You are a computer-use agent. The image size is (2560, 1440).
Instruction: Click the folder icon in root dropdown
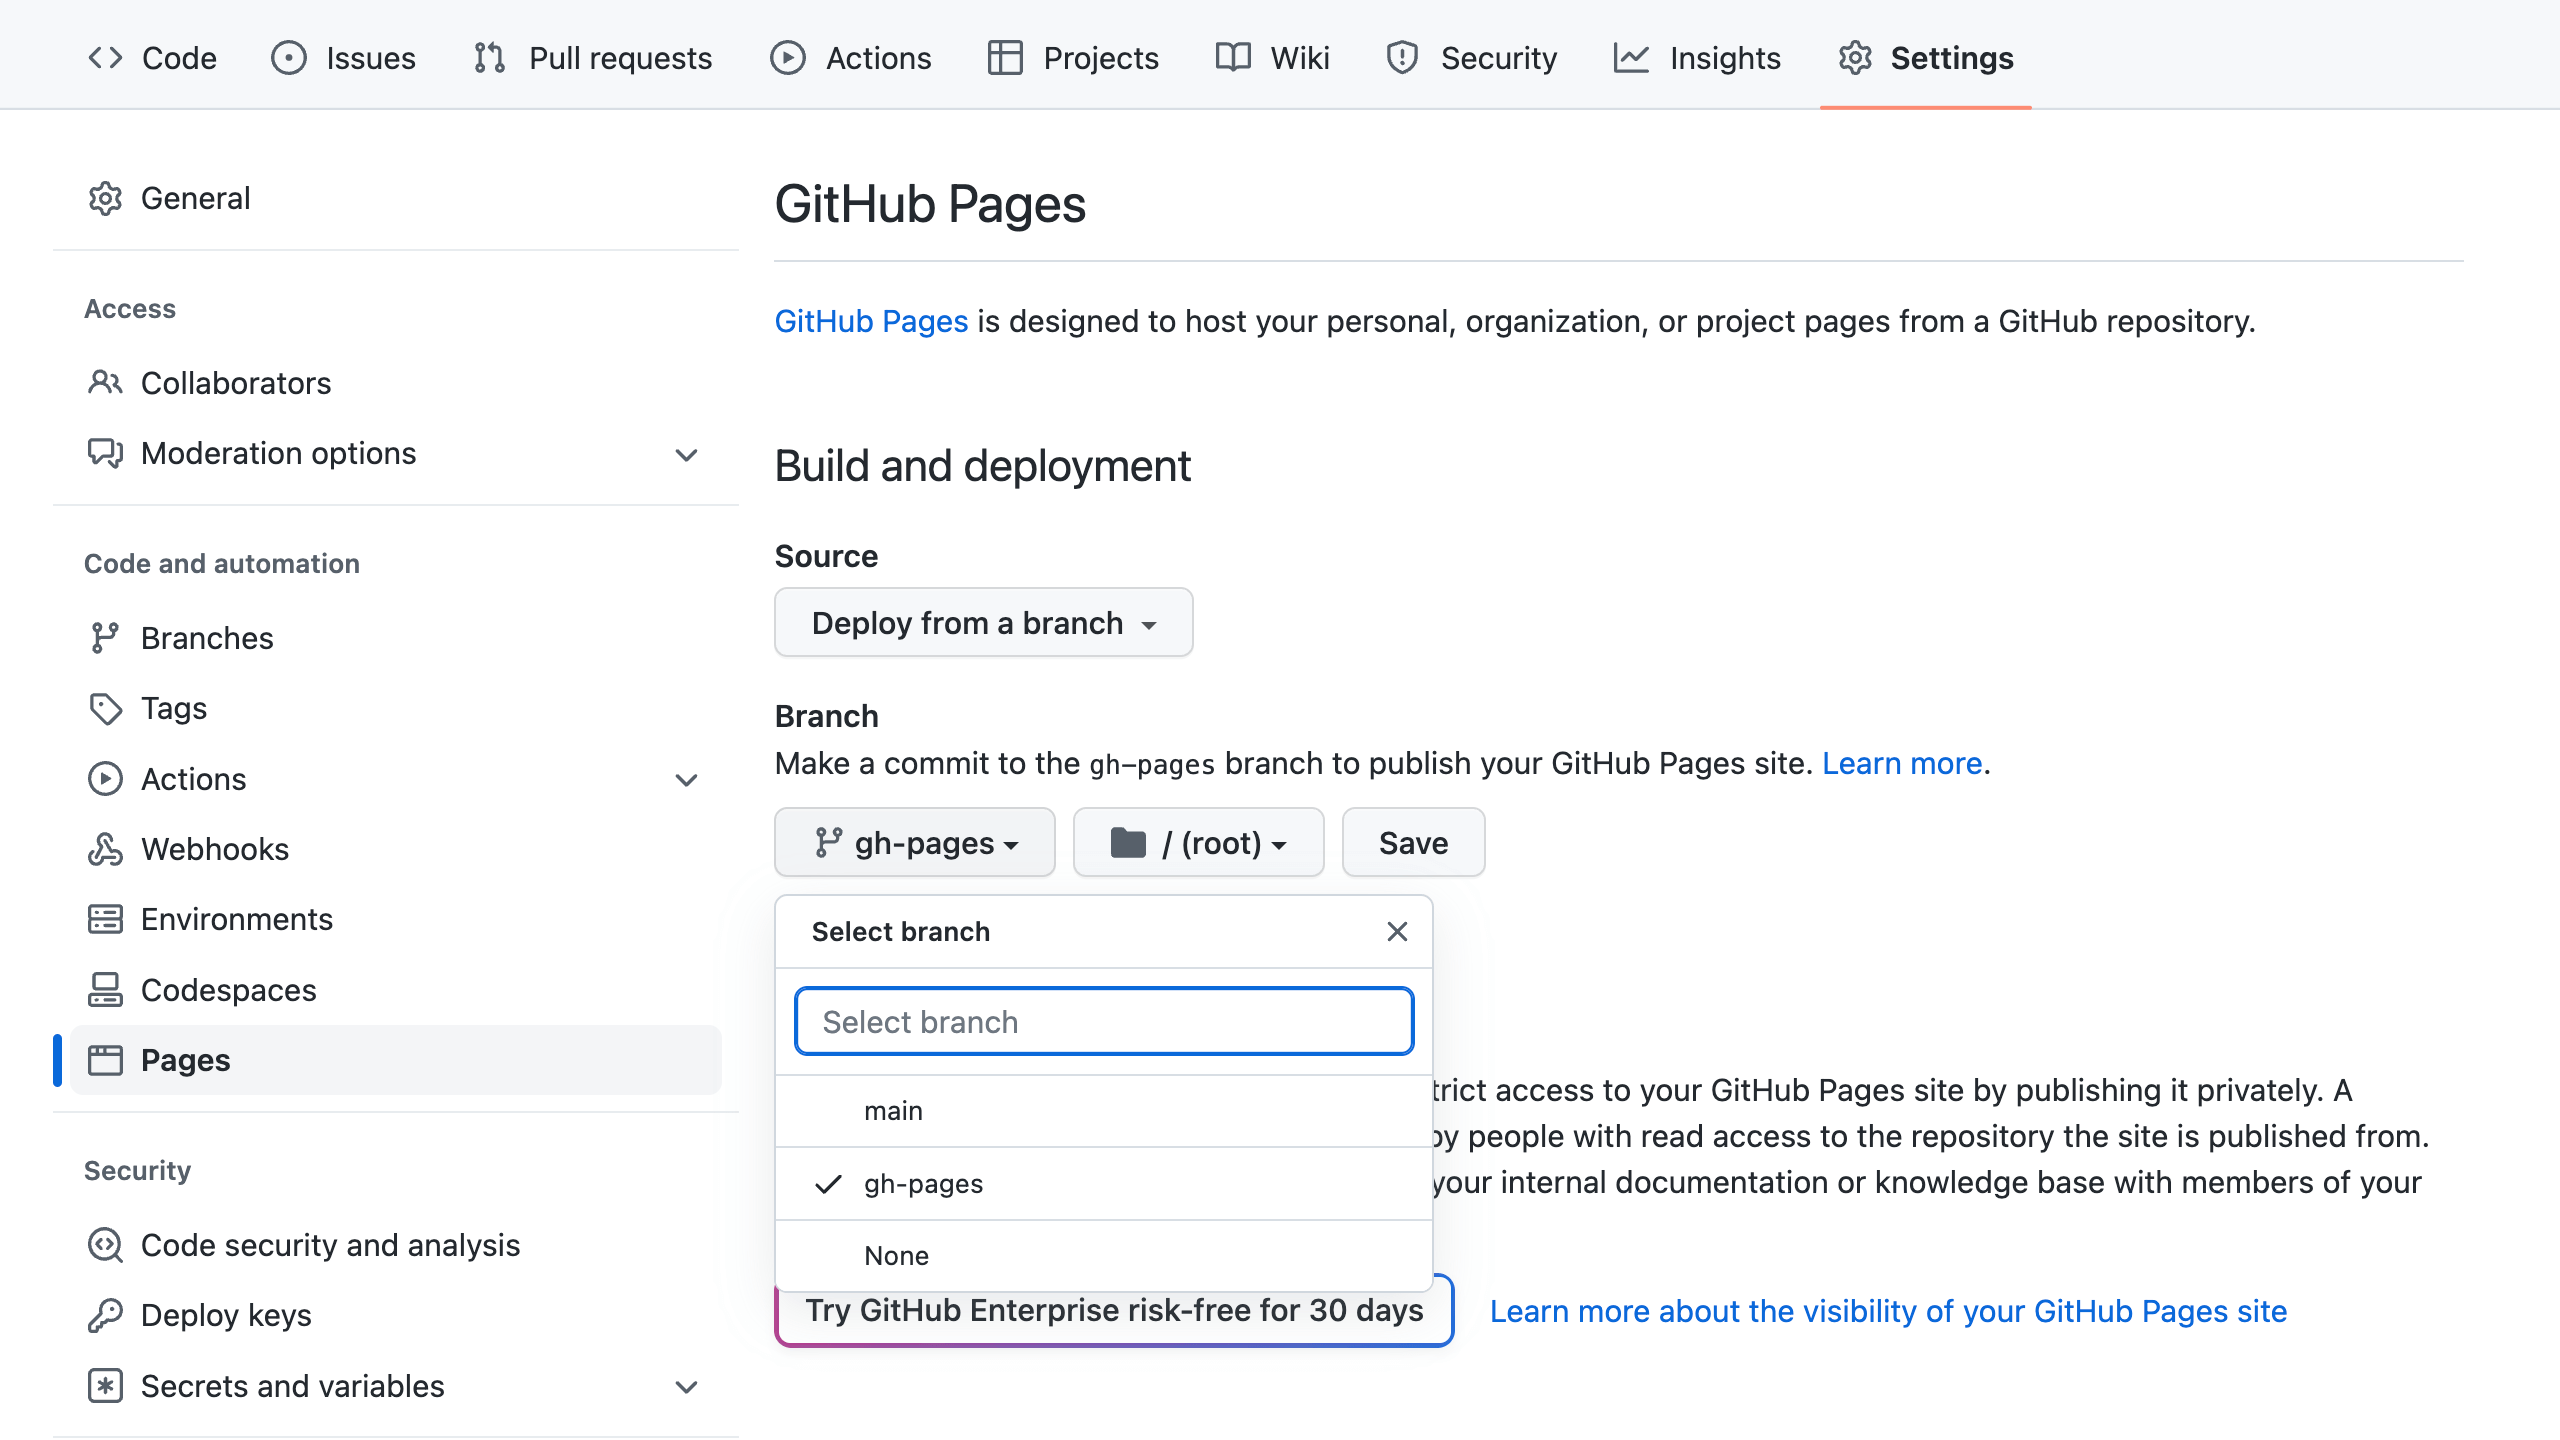[x=1128, y=843]
